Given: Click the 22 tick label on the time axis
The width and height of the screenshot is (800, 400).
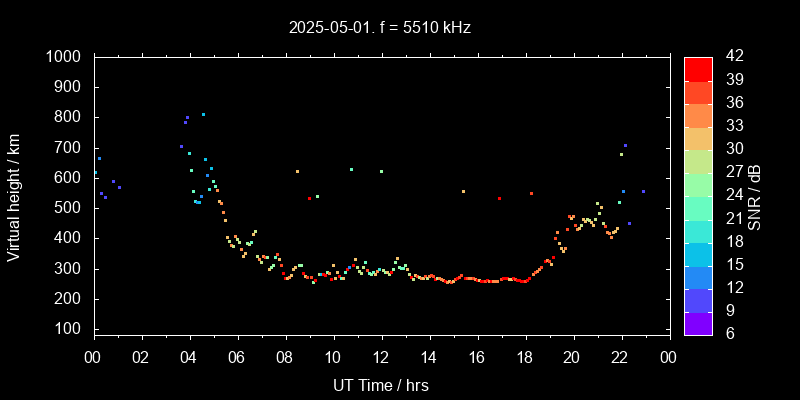Looking at the screenshot, I should coord(620,358).
